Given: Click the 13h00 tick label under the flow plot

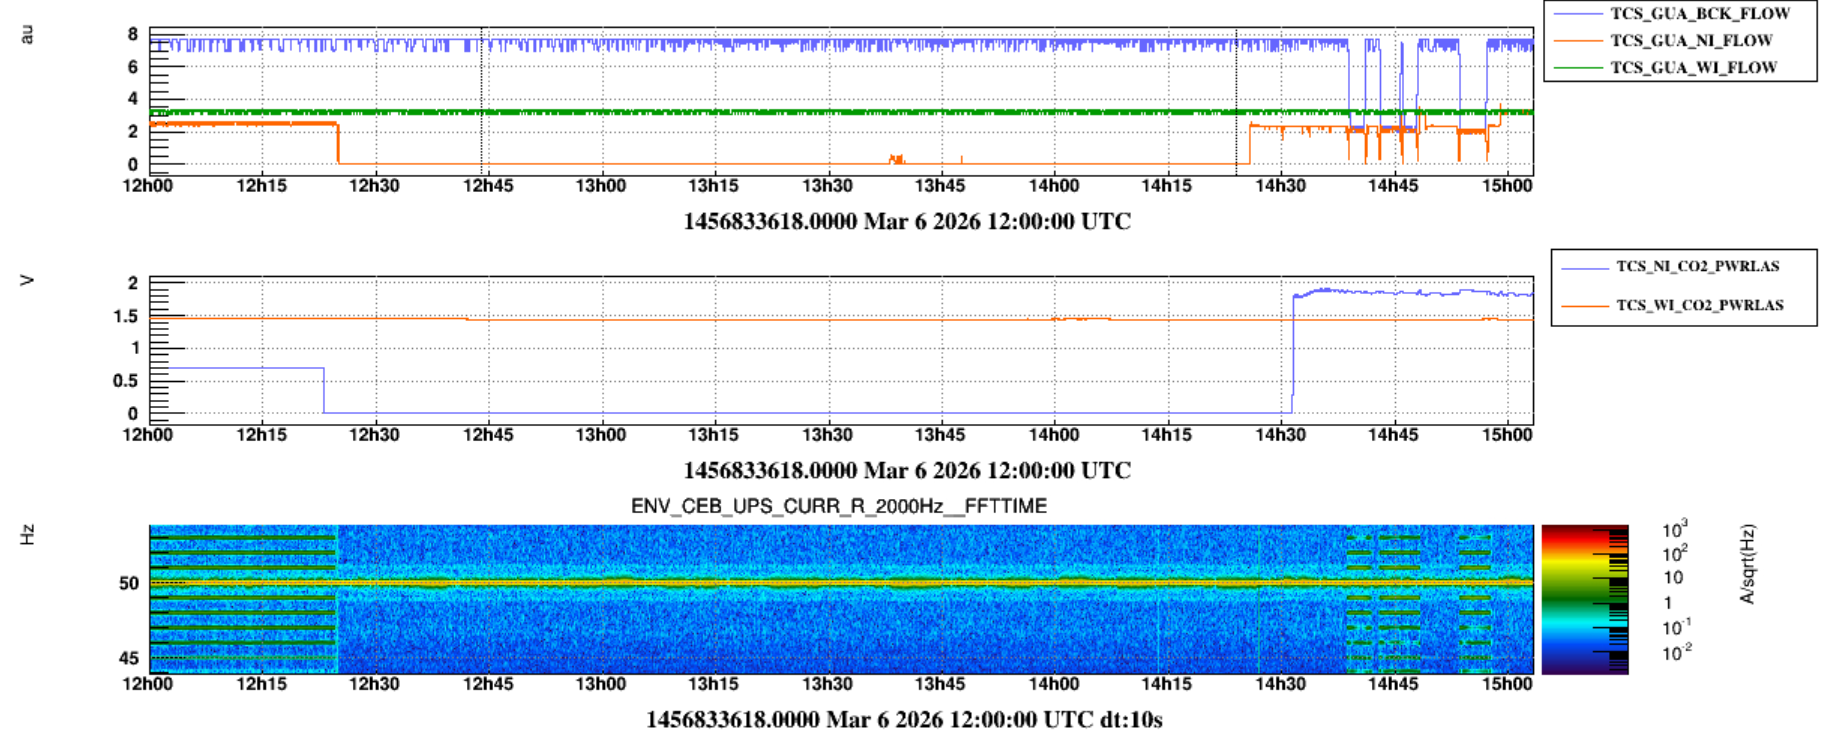Looking at the screenshot, I should 600,186.
